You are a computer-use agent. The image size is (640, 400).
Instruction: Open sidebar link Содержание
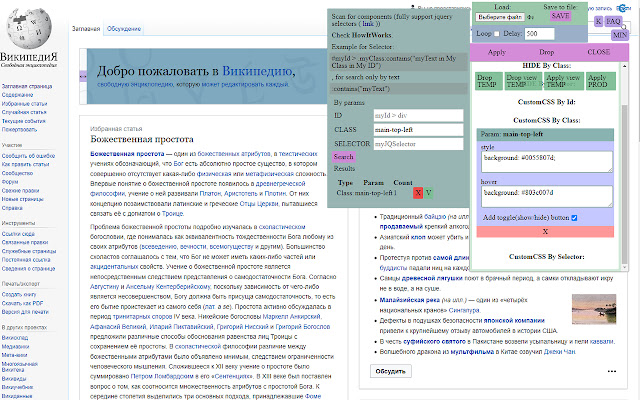coord(17,95)
